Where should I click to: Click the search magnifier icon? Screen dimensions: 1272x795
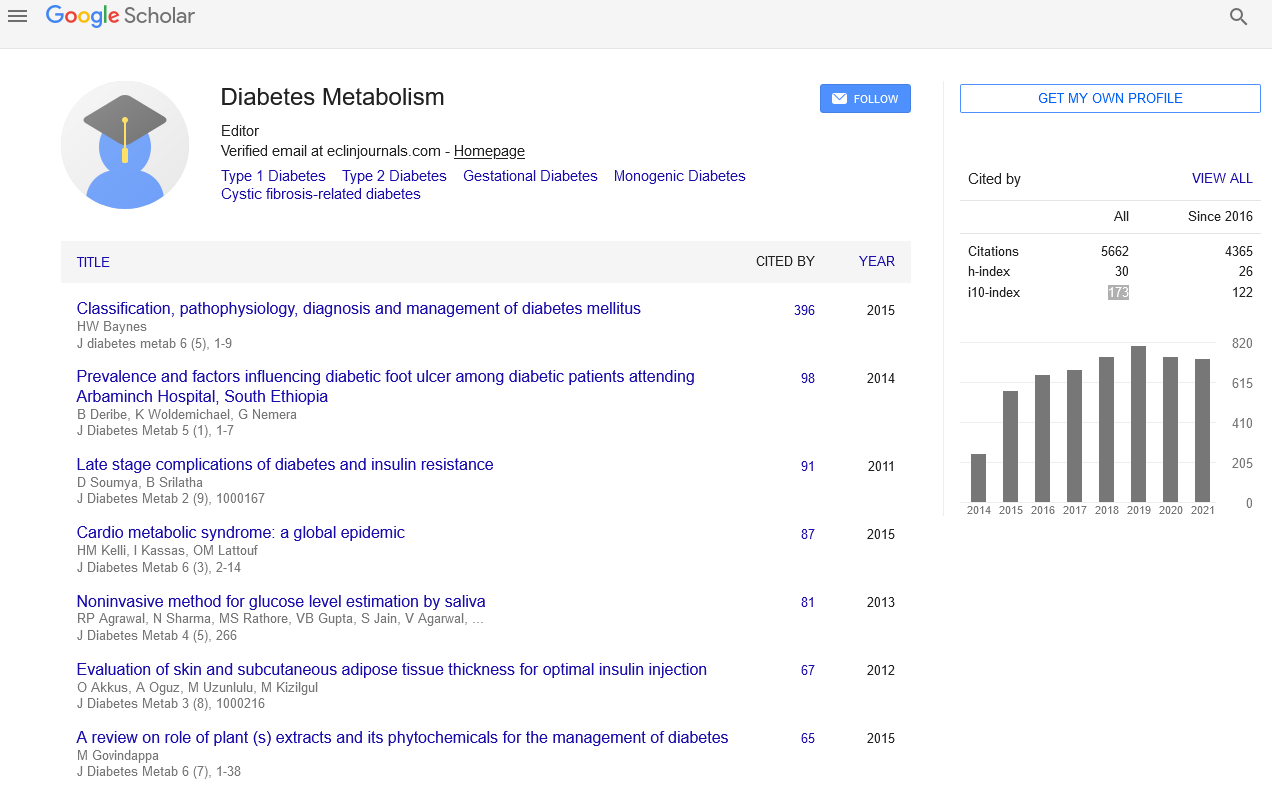pos(1238,17)
